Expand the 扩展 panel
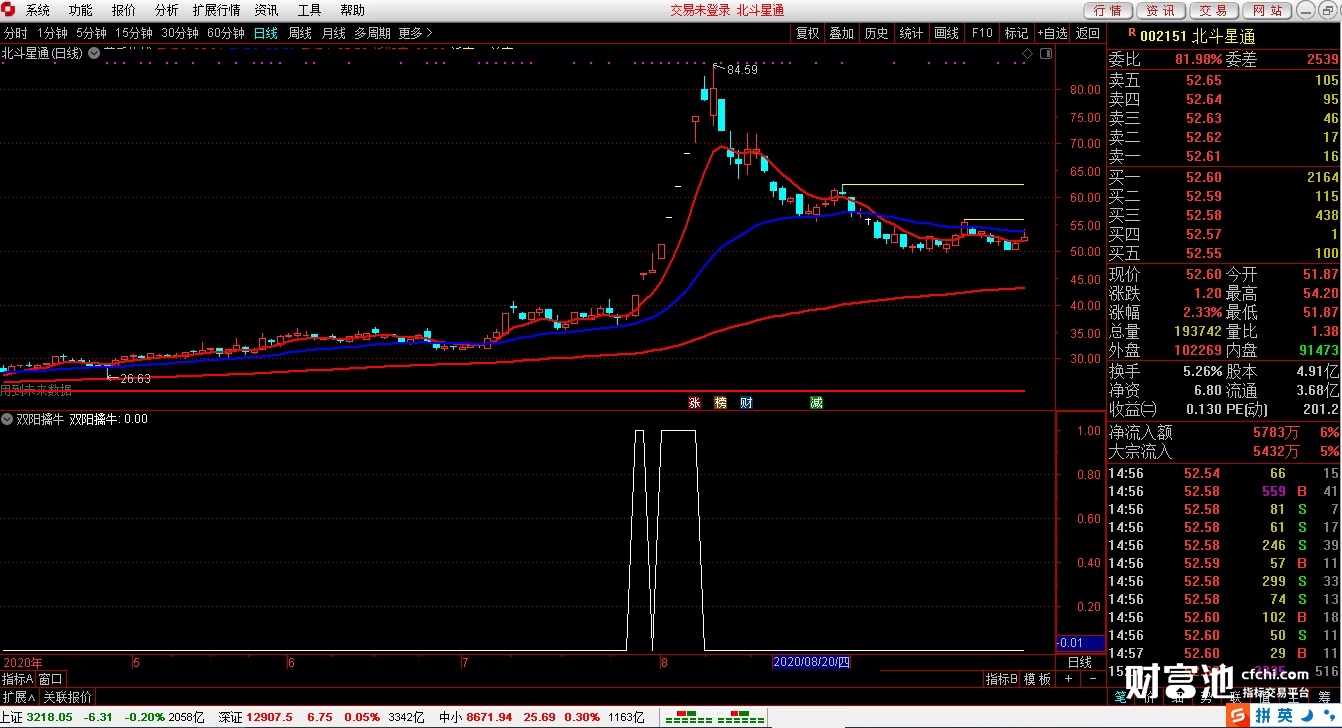This screenshot has width=1342, height=728. (20, 697)
